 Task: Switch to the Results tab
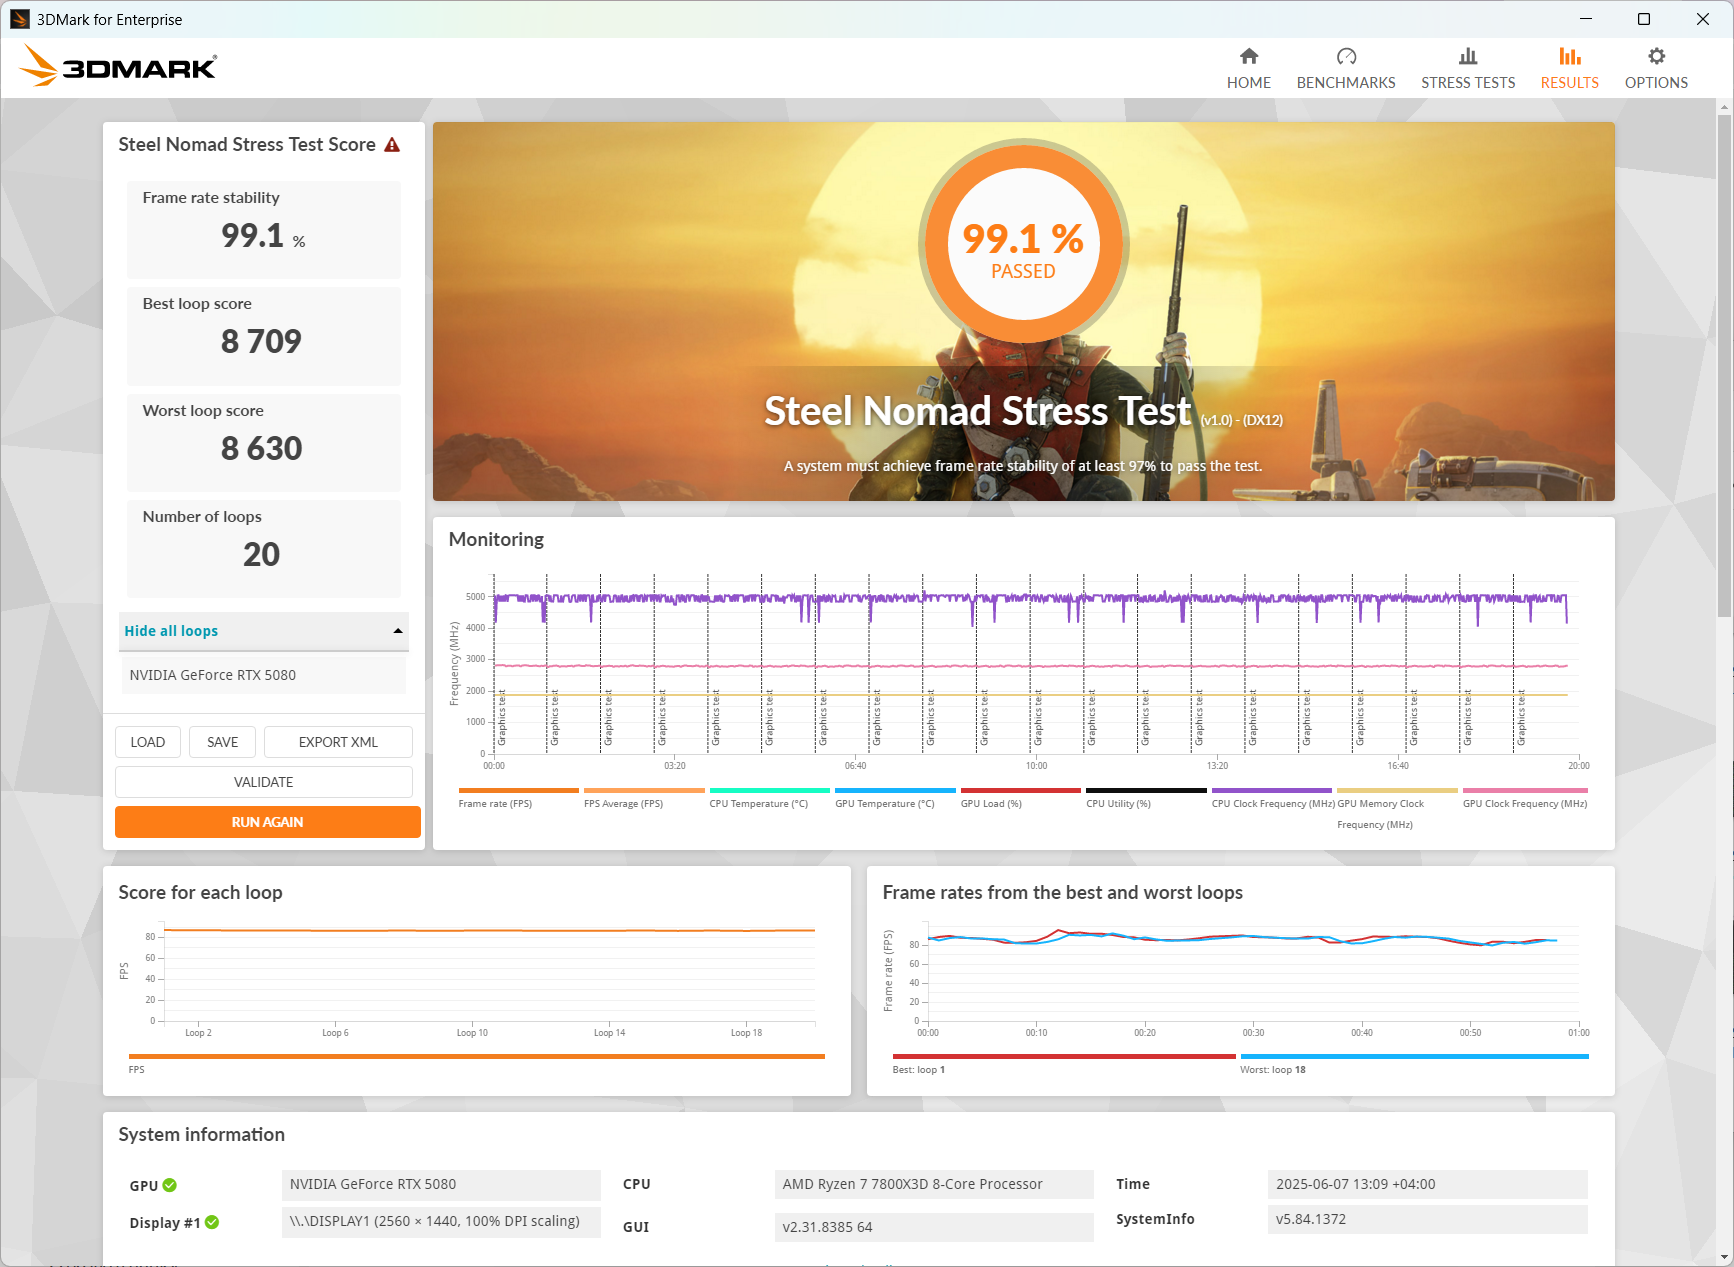(x=1569, y=68)
